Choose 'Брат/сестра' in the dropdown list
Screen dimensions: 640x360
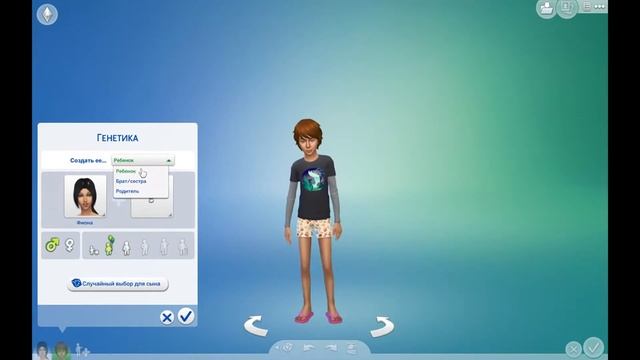(131, 181)
